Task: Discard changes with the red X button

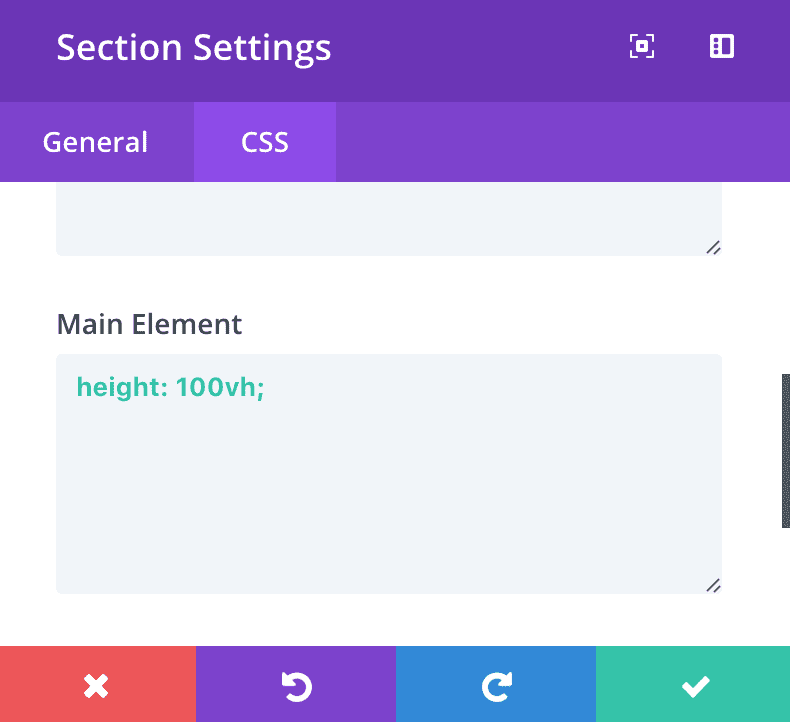Action: coord(97,685)
